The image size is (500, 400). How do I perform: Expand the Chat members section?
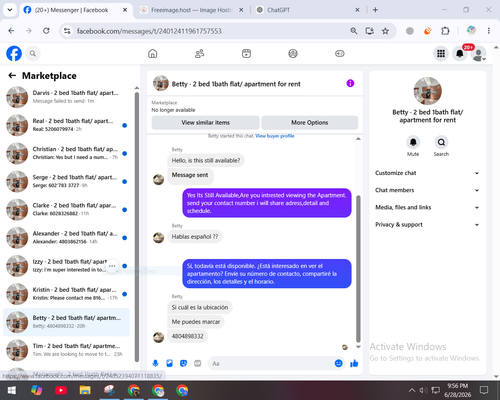427,190
